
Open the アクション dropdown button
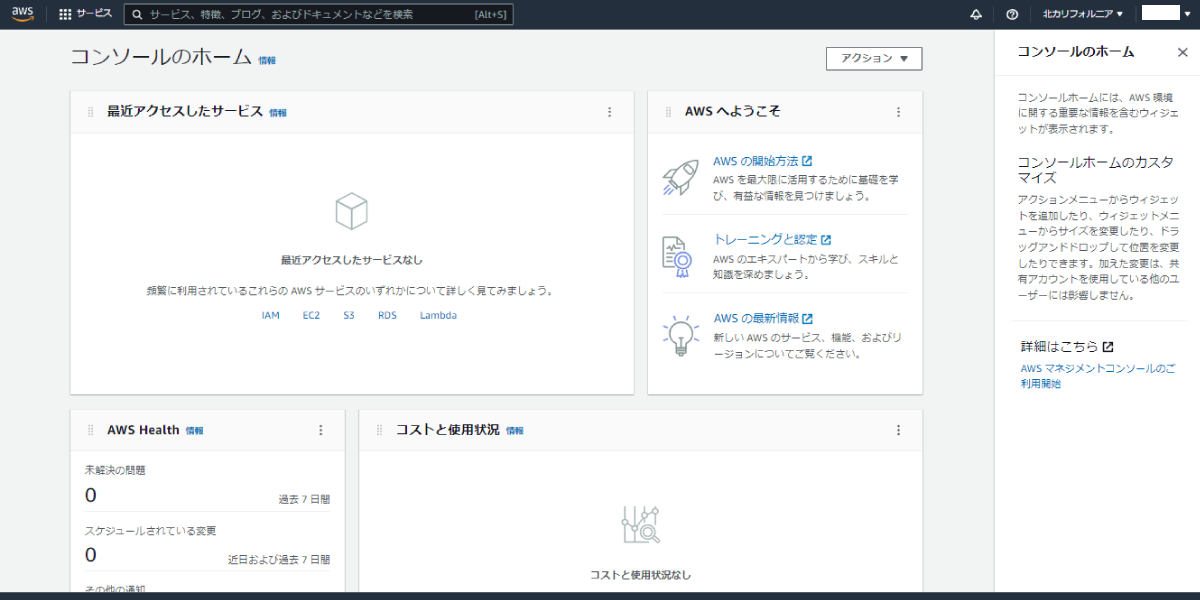click(874, 58)
